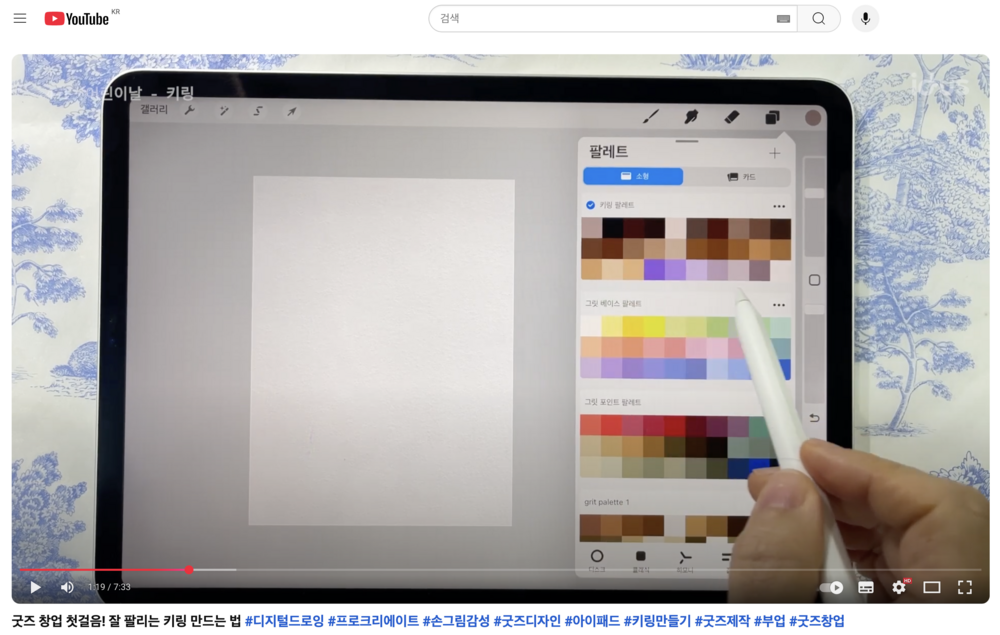
Task: Play the YouTube video
Action: tap(35, 587)
